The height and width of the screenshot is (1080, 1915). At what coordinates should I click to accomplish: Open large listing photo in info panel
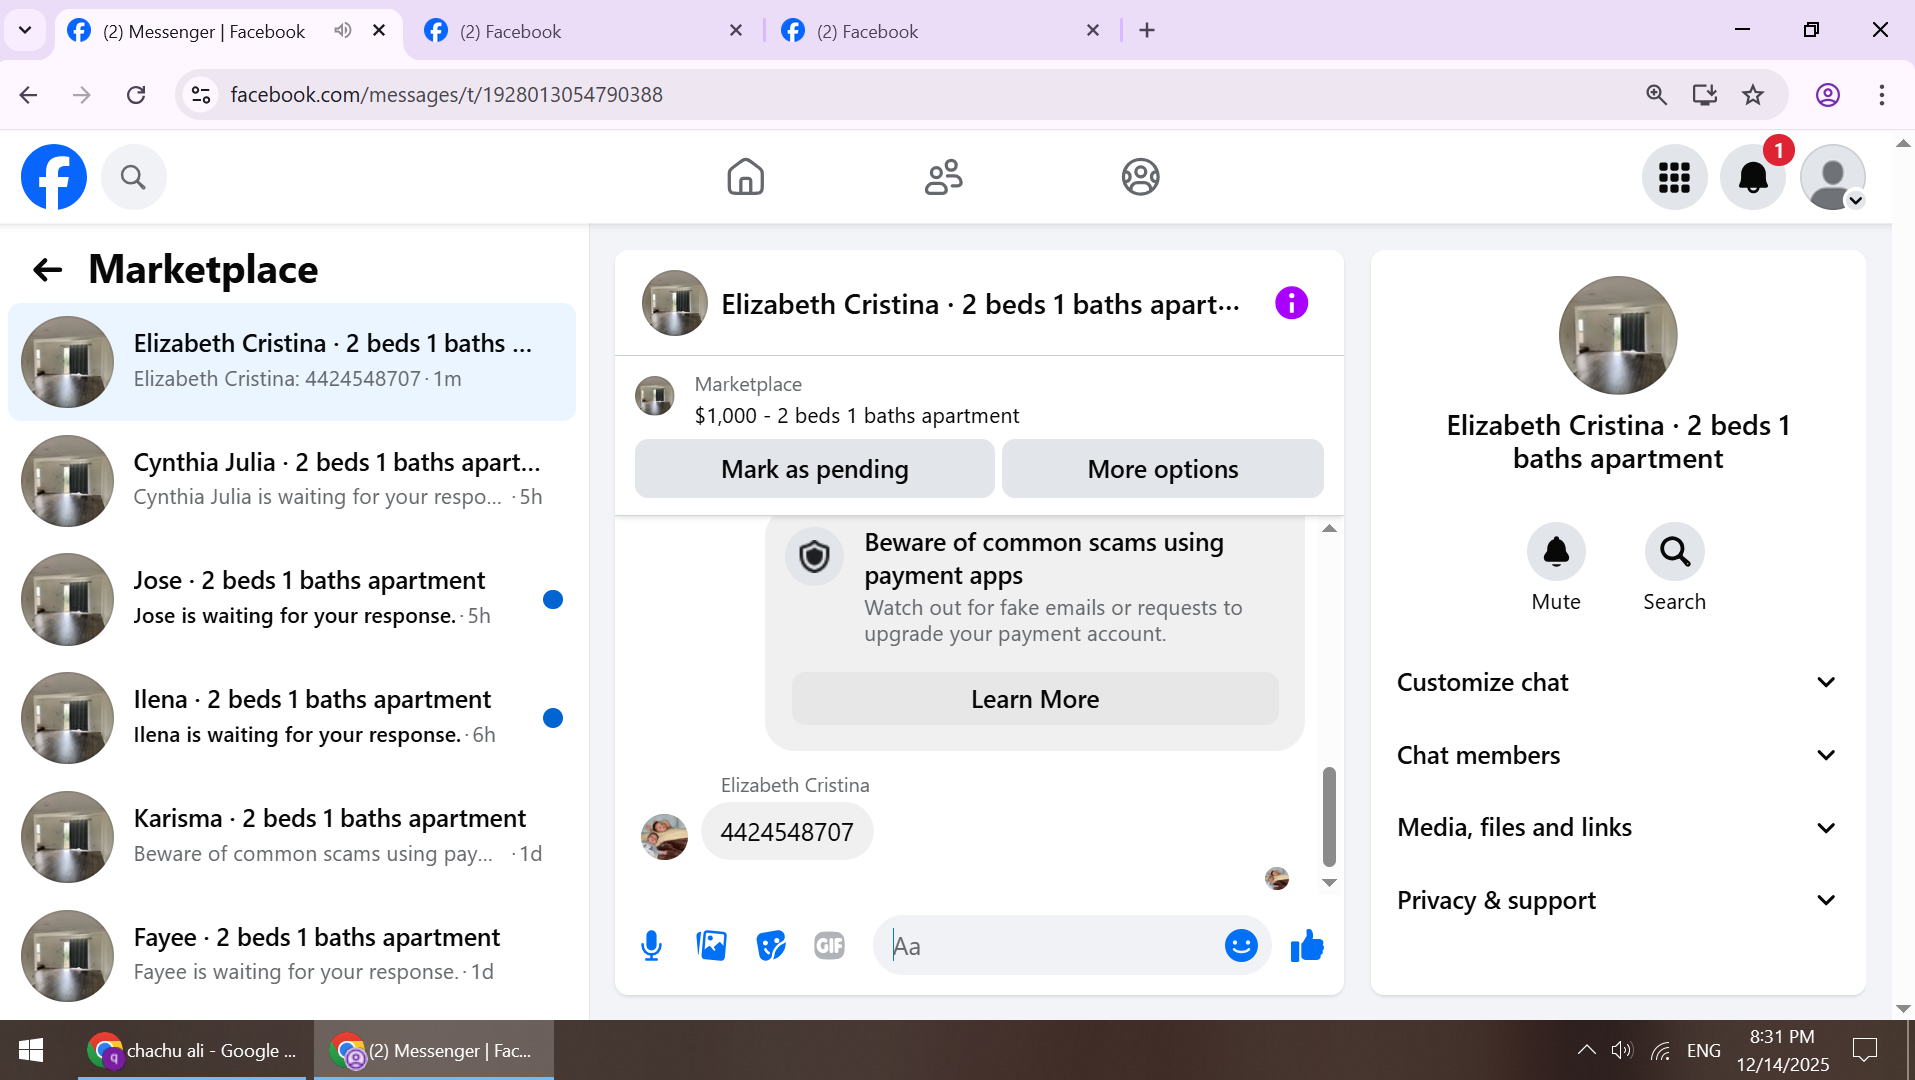1618,335
